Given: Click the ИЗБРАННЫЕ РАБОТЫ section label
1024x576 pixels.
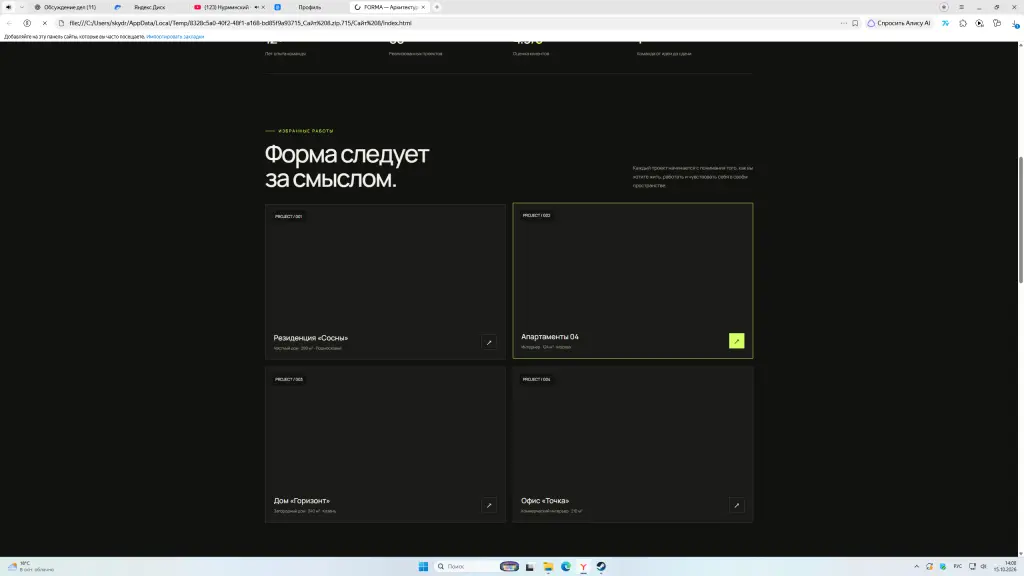Looking at the screenshot, I should click(306, 131).
